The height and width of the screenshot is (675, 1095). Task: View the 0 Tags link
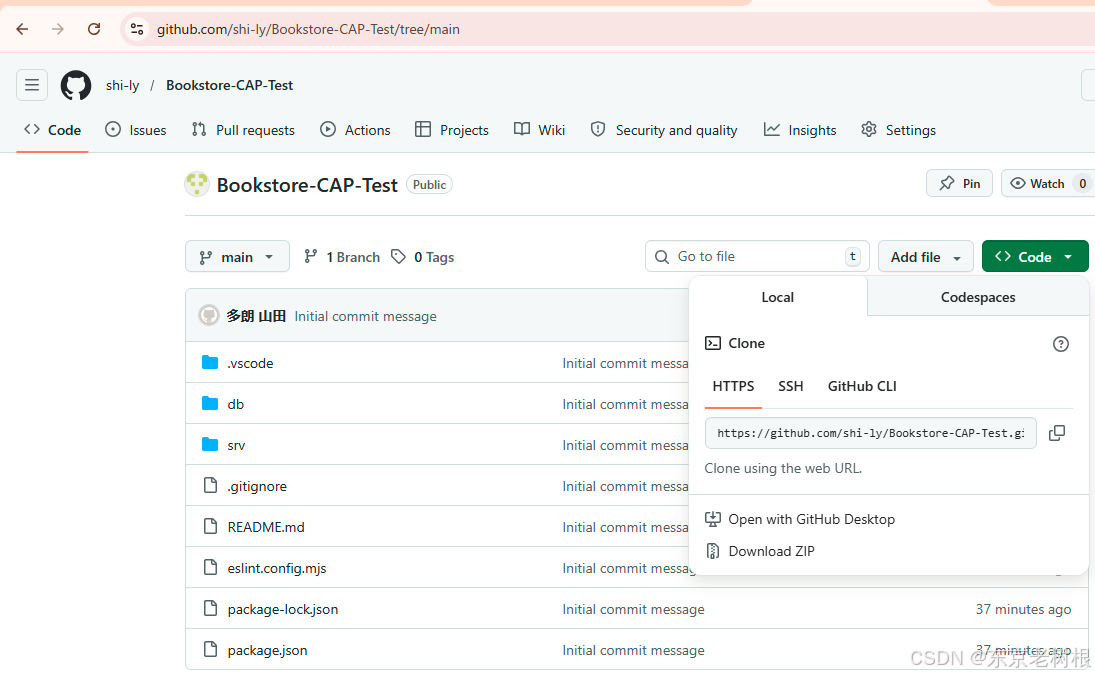pyautogui.click(x=422, y=257)
